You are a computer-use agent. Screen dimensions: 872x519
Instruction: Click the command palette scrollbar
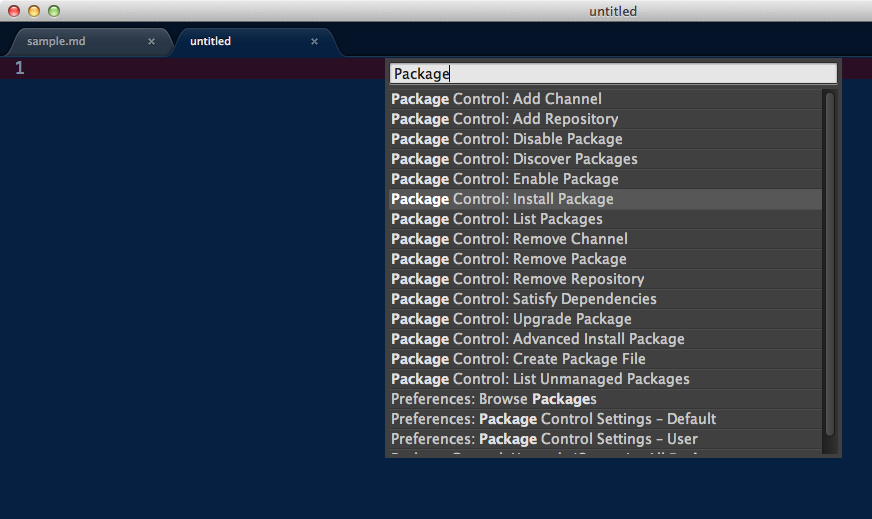tap(829, 264)
